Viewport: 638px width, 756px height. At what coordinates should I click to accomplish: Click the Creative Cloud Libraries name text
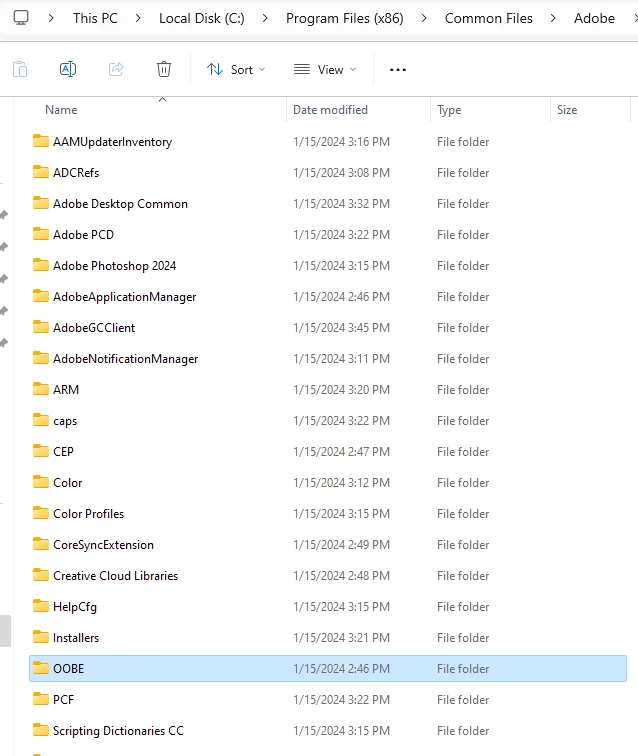[x=115, y=576]
